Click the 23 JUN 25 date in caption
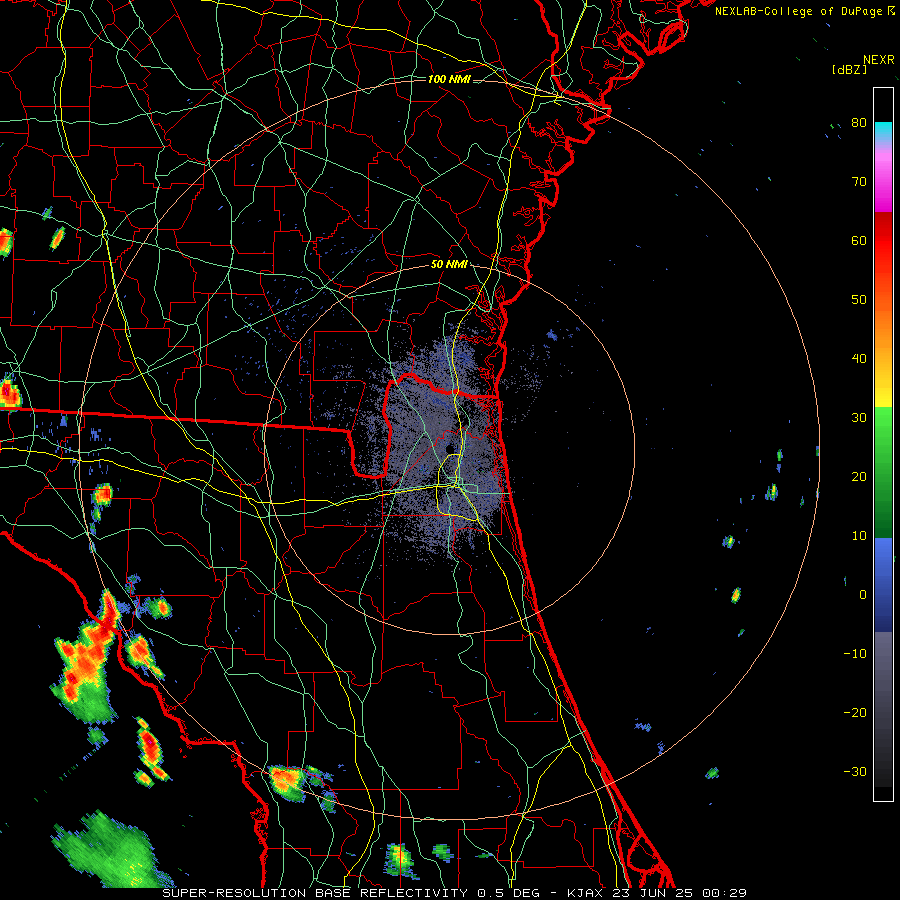Screen dimensions: 900x900 [x=654, y=893]
